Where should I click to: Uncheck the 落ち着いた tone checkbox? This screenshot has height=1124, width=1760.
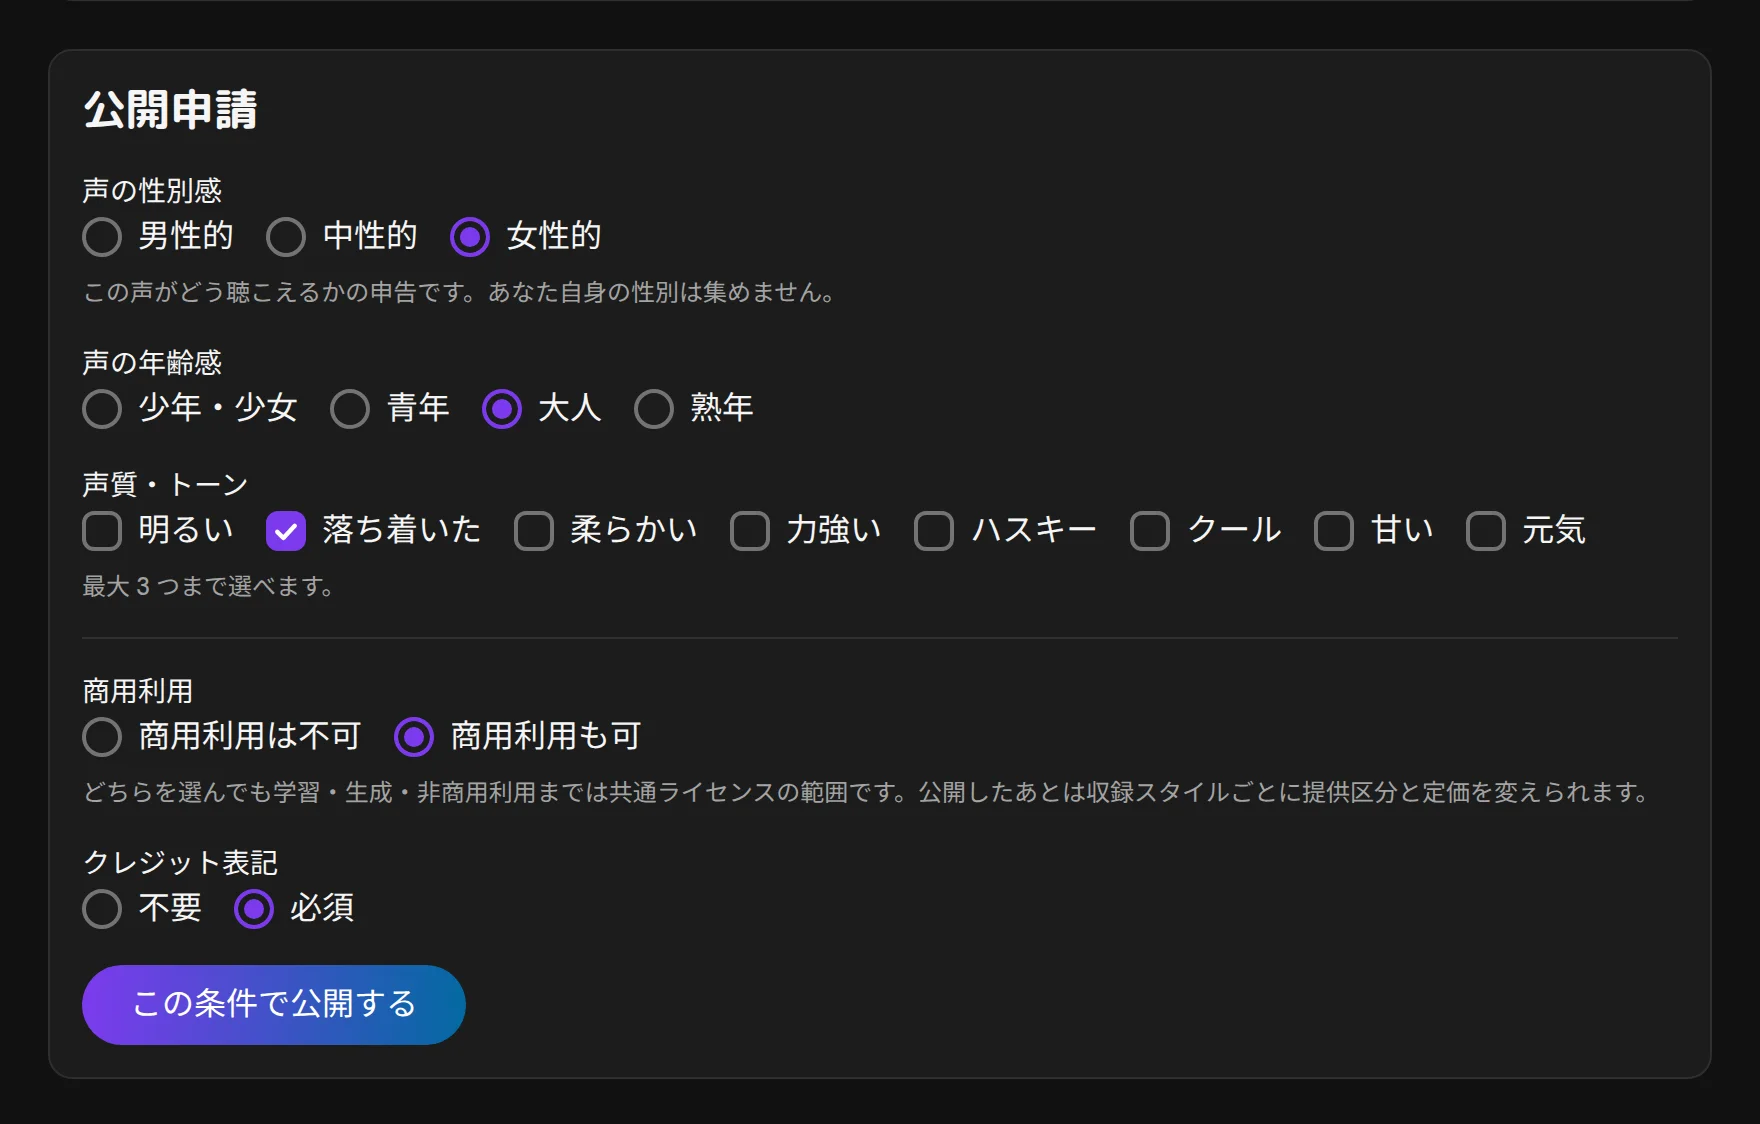coord(286,531)
